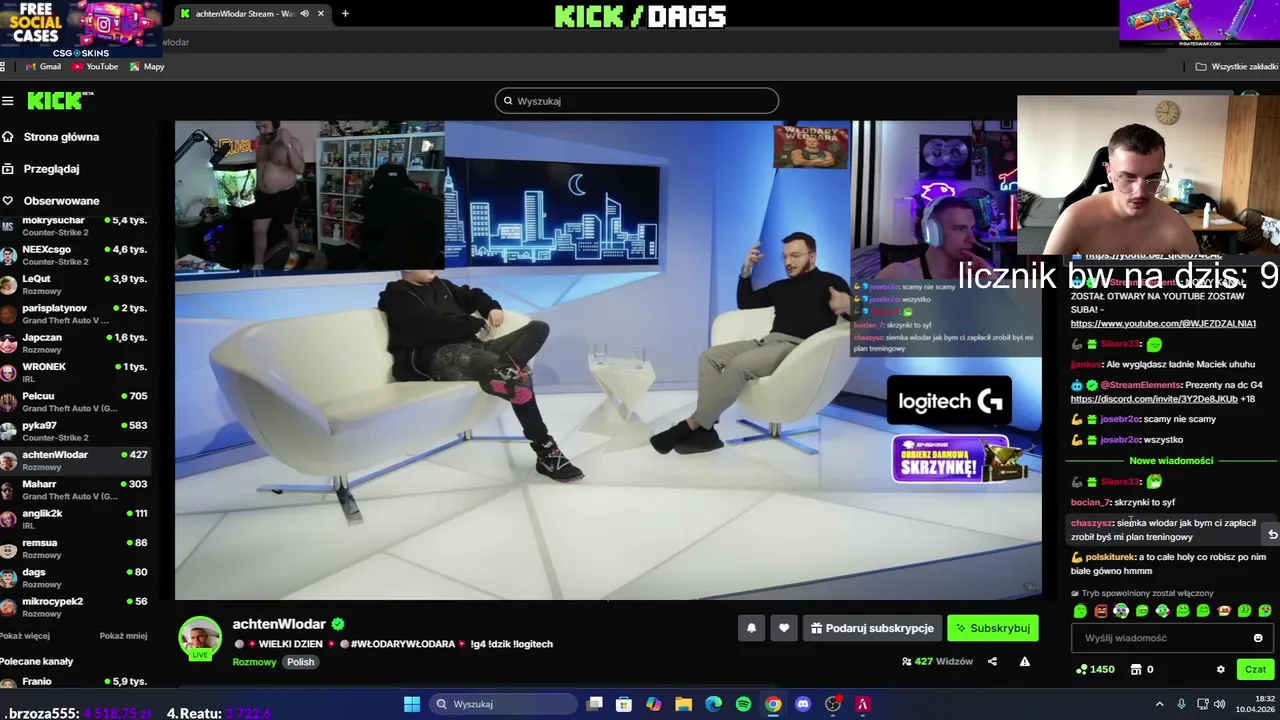Open the Gmail bookmark

(x=42, y=67)
